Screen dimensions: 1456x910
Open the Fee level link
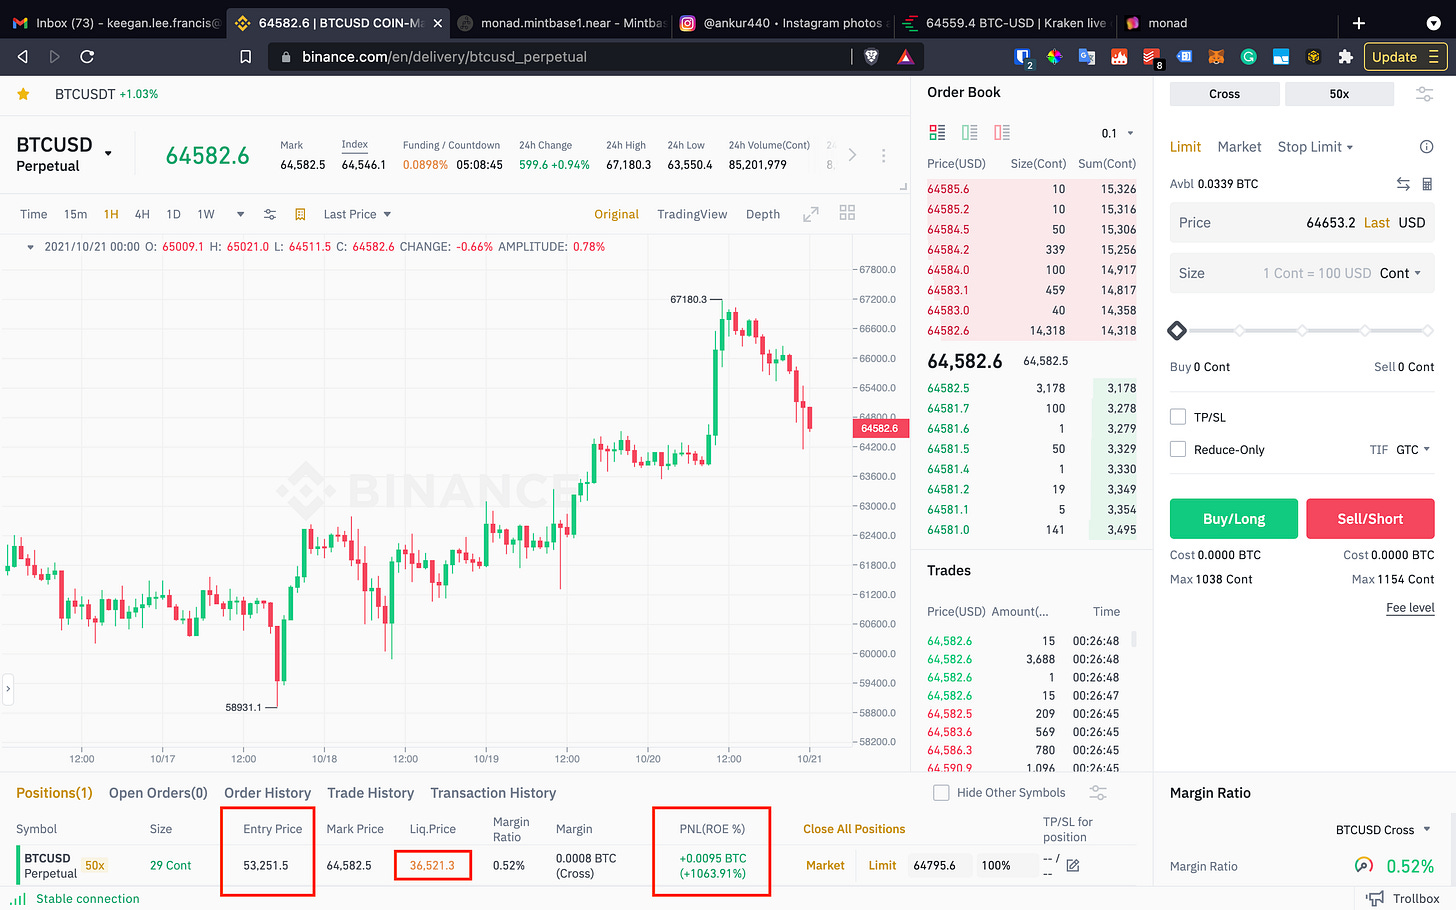pos(1410,608)
